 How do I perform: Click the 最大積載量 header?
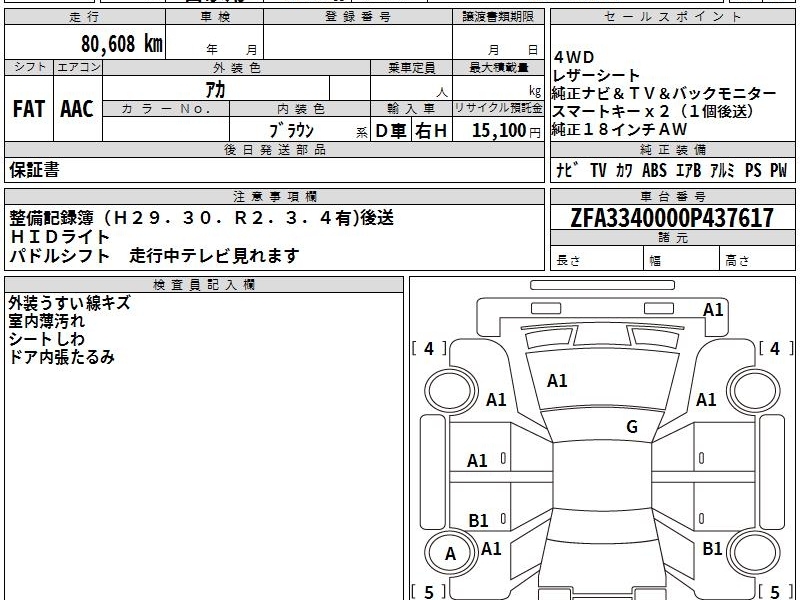[x=498, y=68]
